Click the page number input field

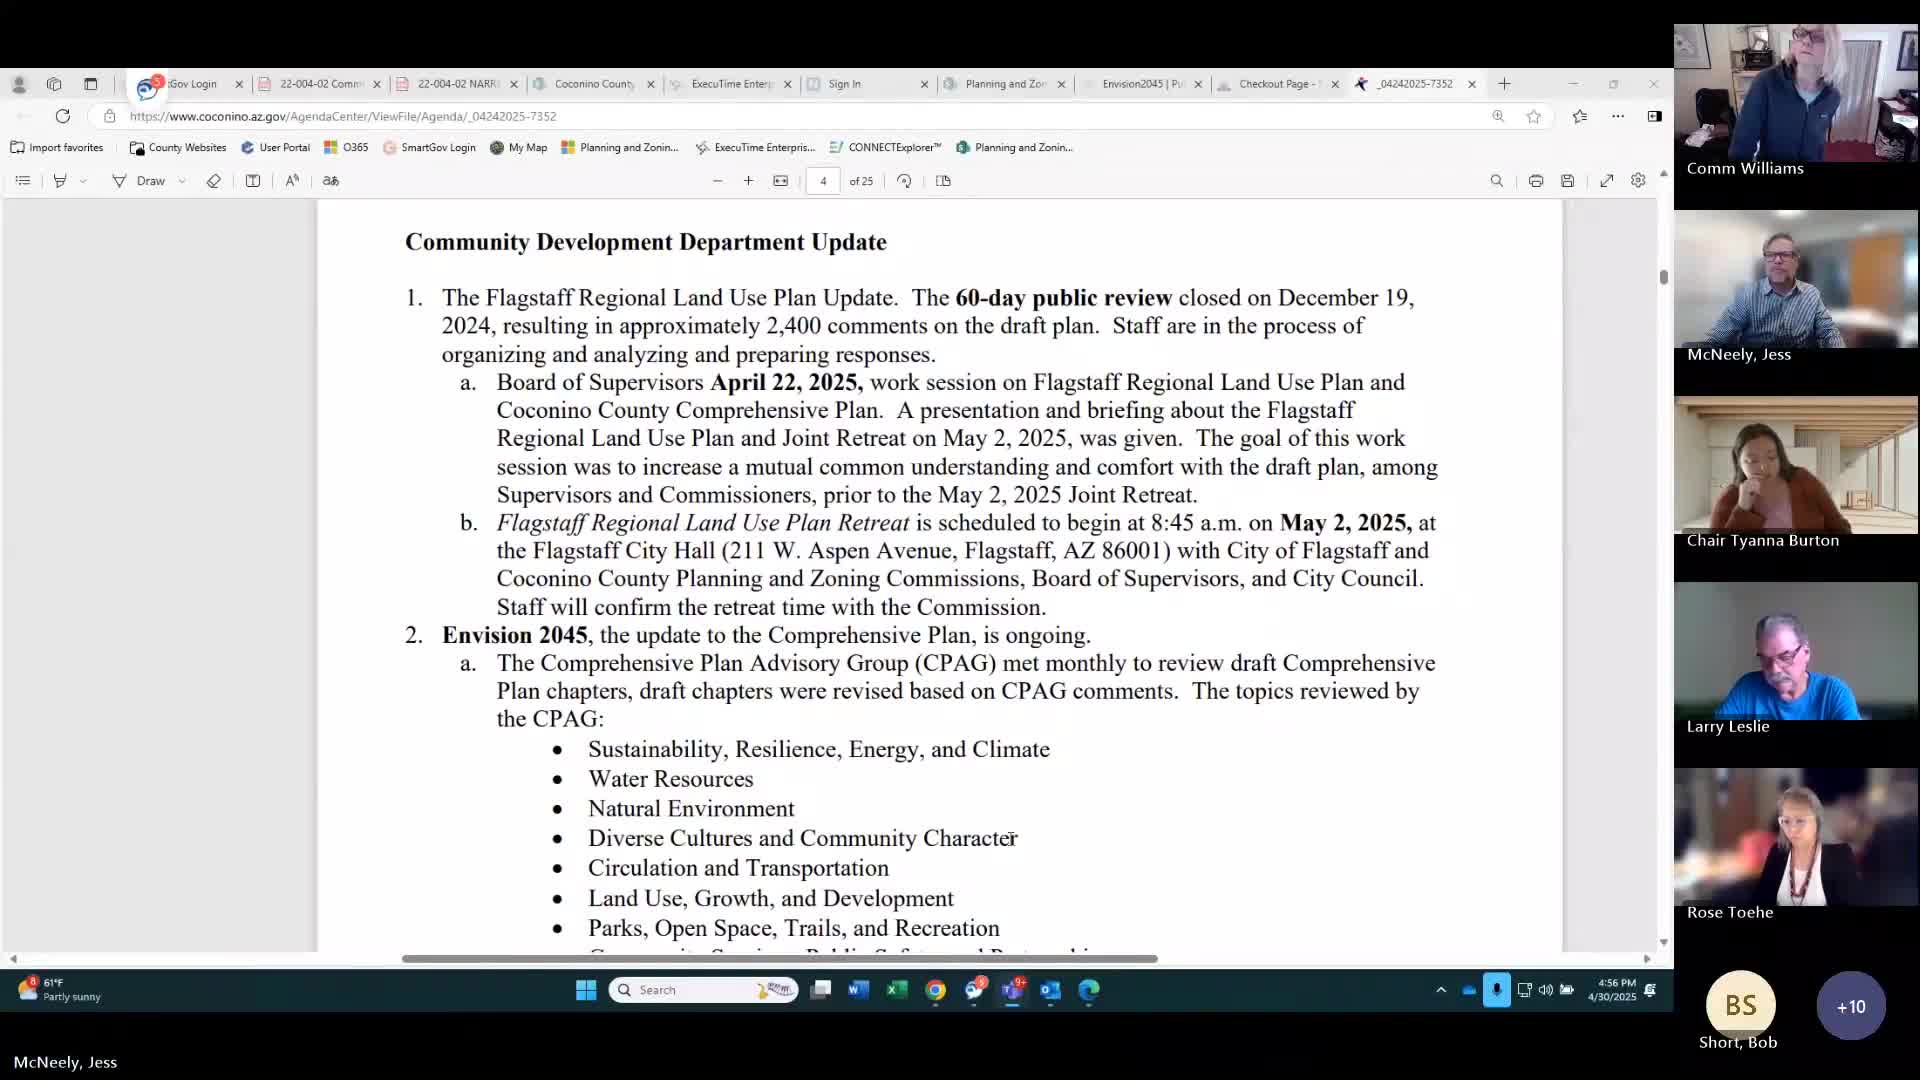coord(823,181)
